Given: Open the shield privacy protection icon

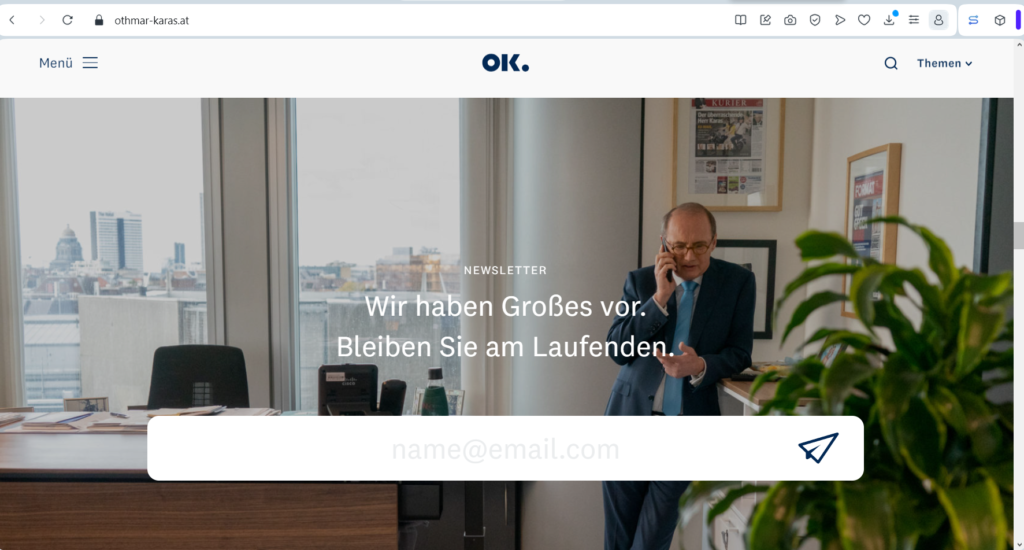Looking at the screenshot, I should [815, 20].
